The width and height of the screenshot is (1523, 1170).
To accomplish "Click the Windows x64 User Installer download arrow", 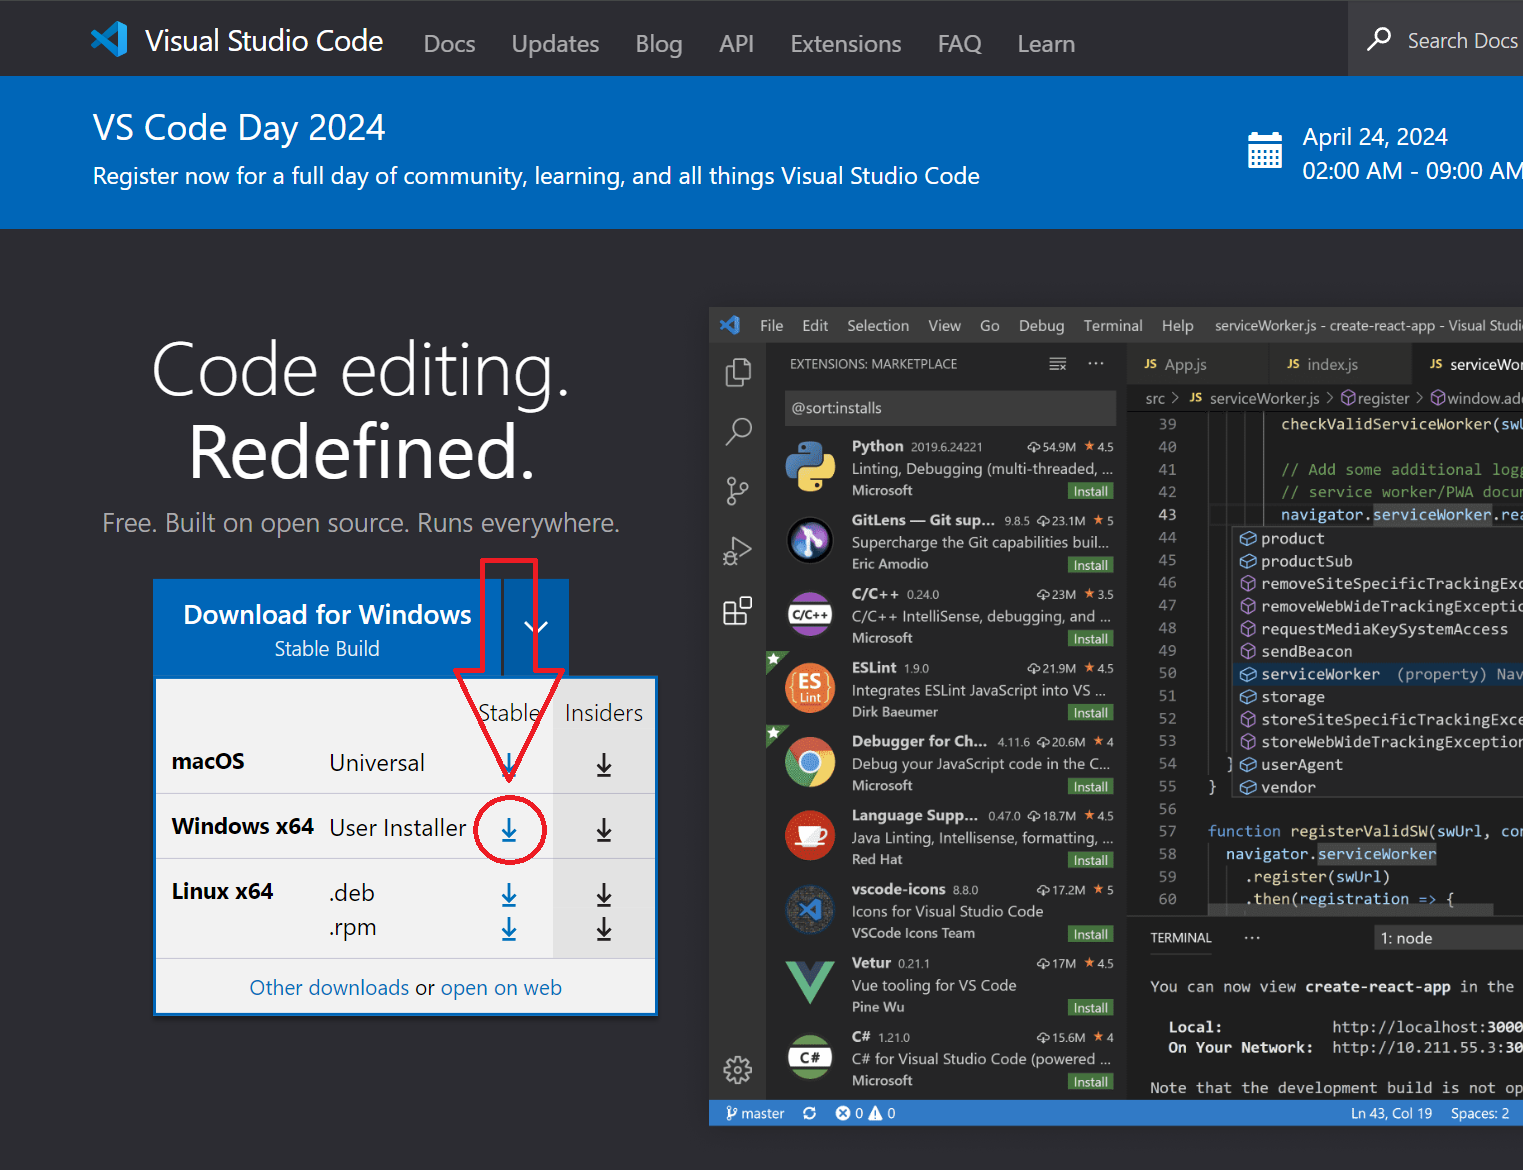I will click(509, 829).
